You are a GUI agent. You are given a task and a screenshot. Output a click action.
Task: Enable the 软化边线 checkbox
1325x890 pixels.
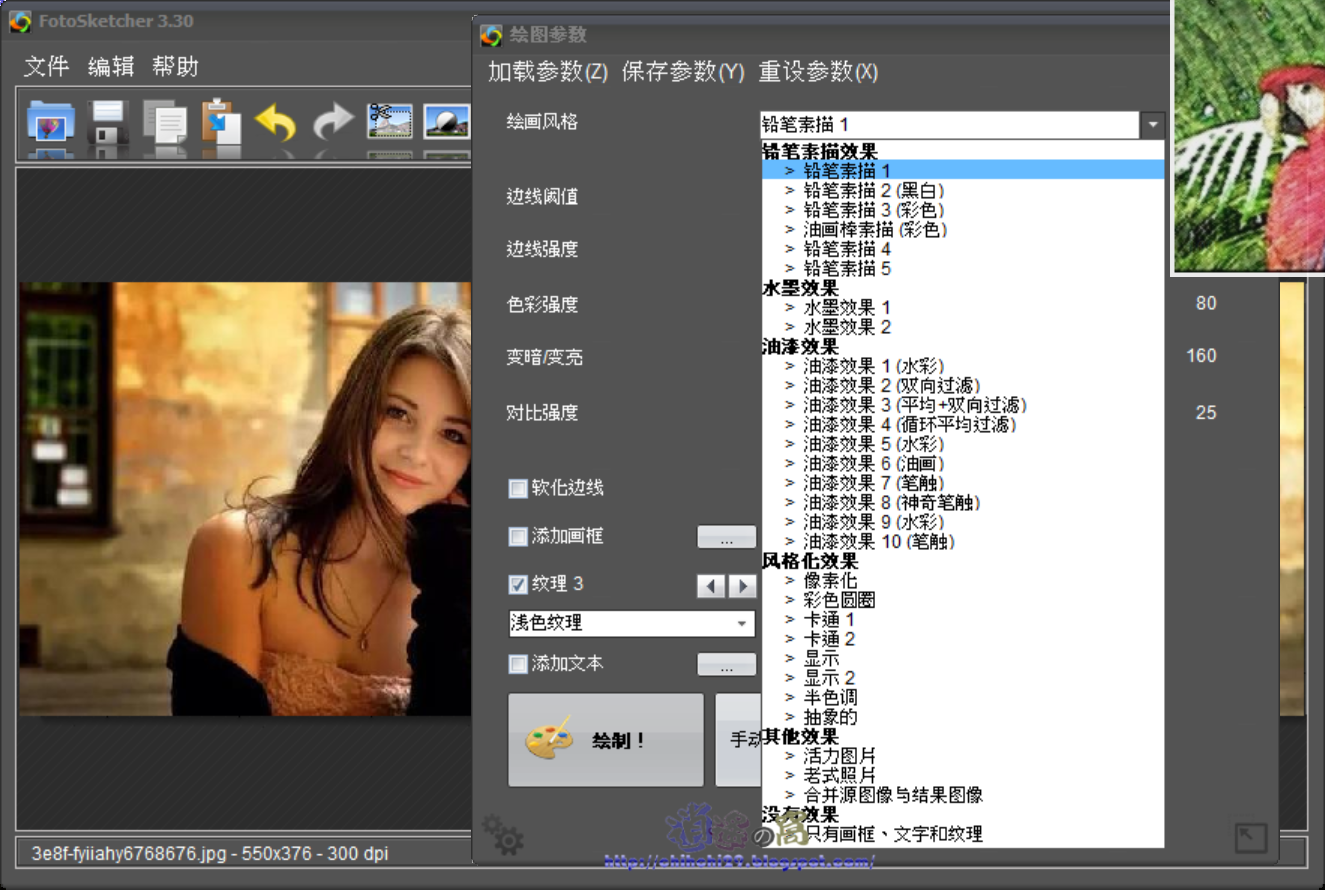(x=518, y=488)
